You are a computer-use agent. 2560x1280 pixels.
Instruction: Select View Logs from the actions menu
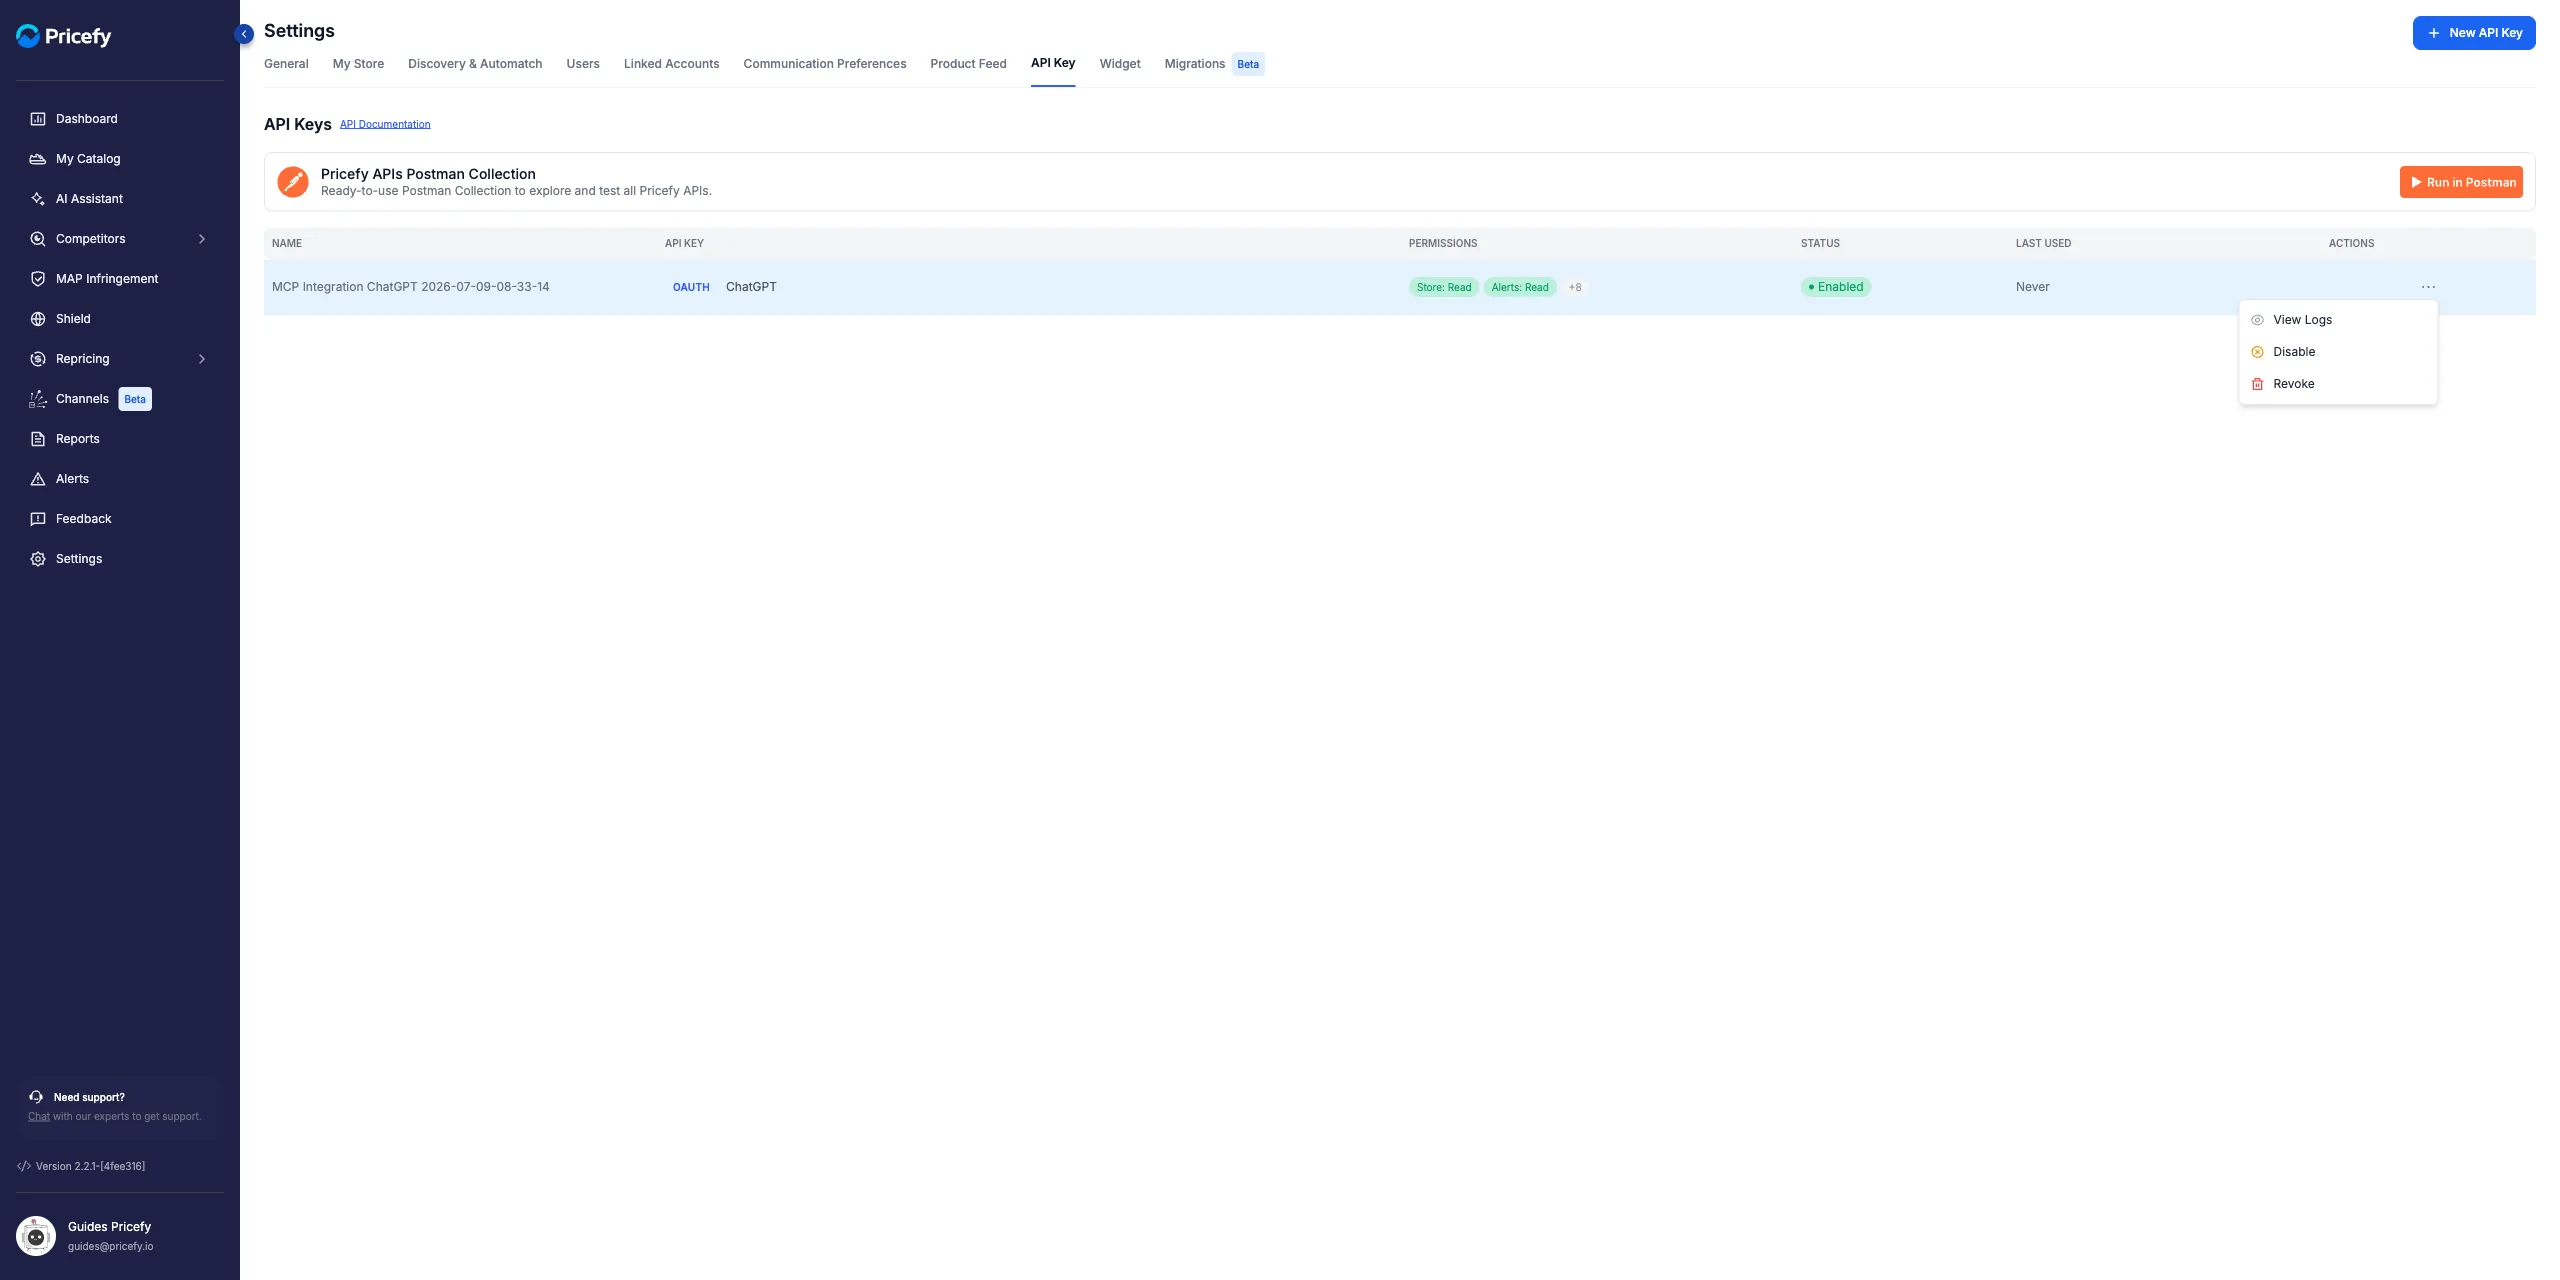point(2338,320)
